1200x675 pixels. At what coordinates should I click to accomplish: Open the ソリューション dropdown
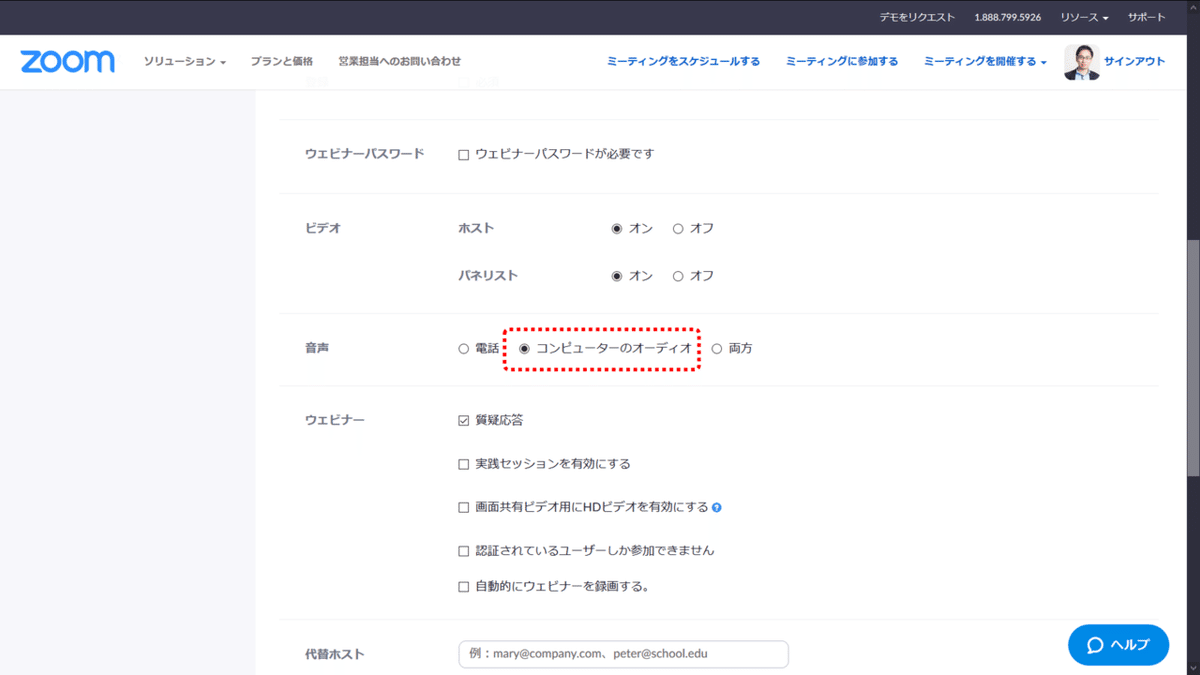[x=183, y=61]
